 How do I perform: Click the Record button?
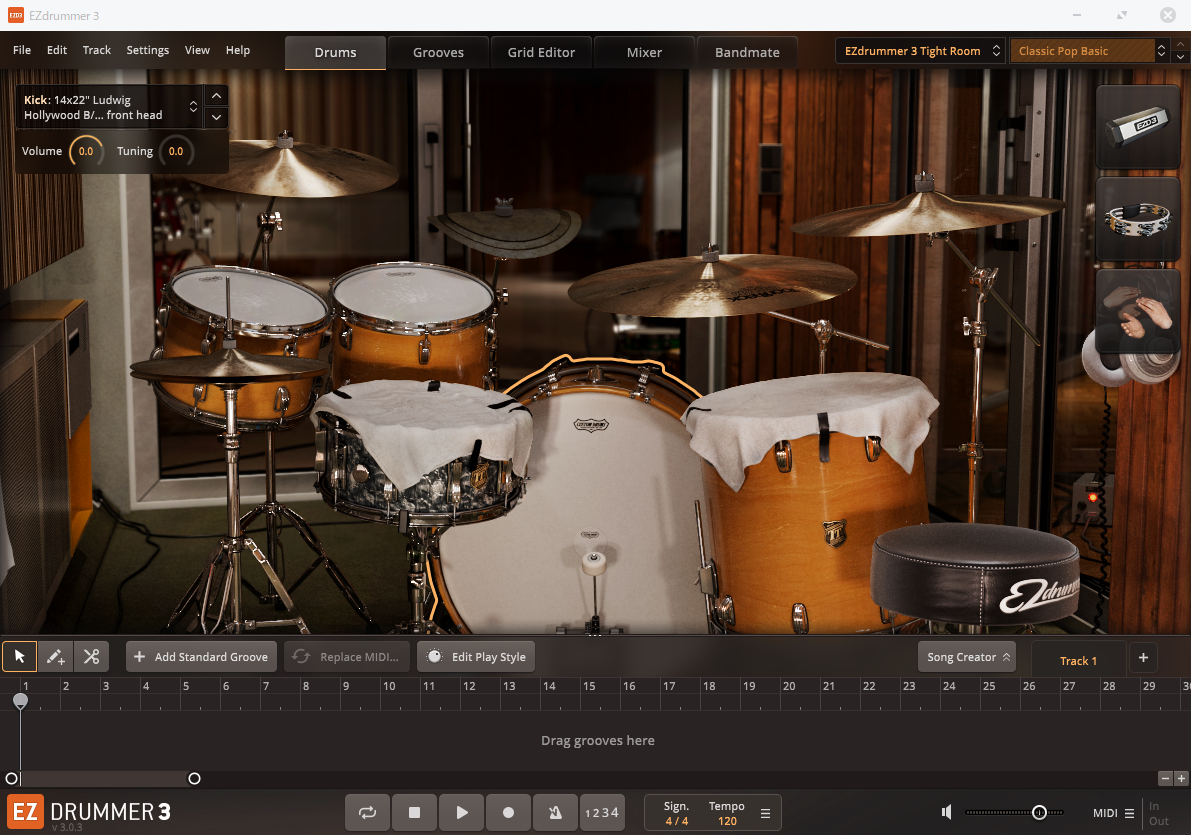(508, 813)
